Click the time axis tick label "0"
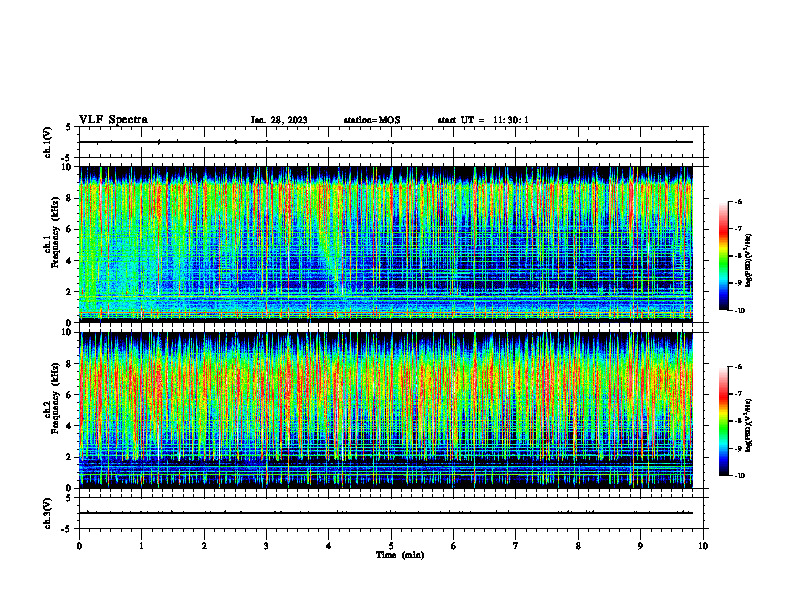This screenshot has width=792, height=612. click(x=79, y=546)
